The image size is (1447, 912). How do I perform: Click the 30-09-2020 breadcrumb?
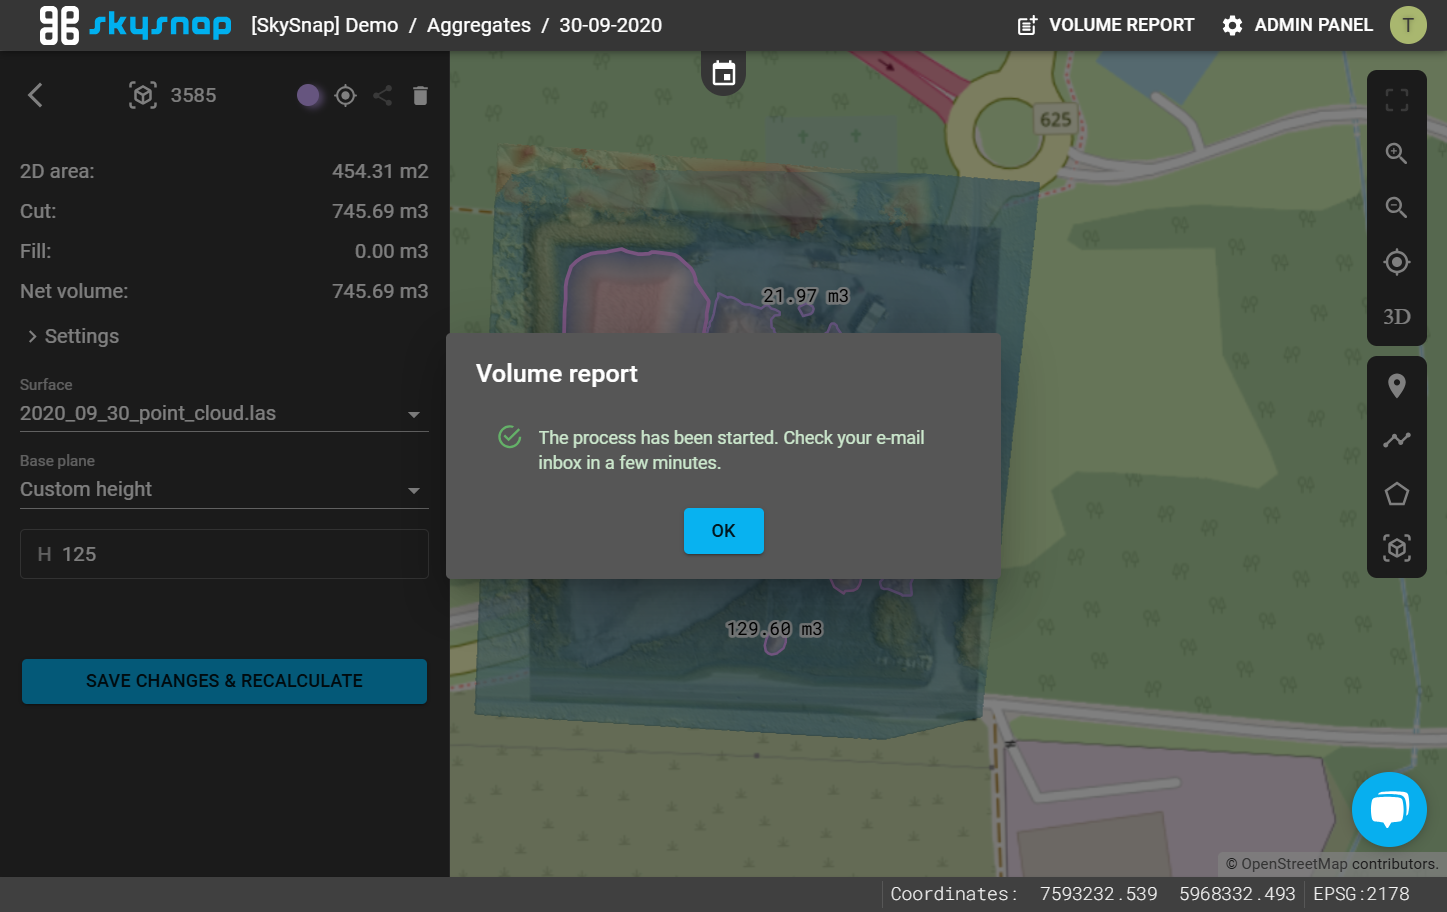(x=610, y=25)
